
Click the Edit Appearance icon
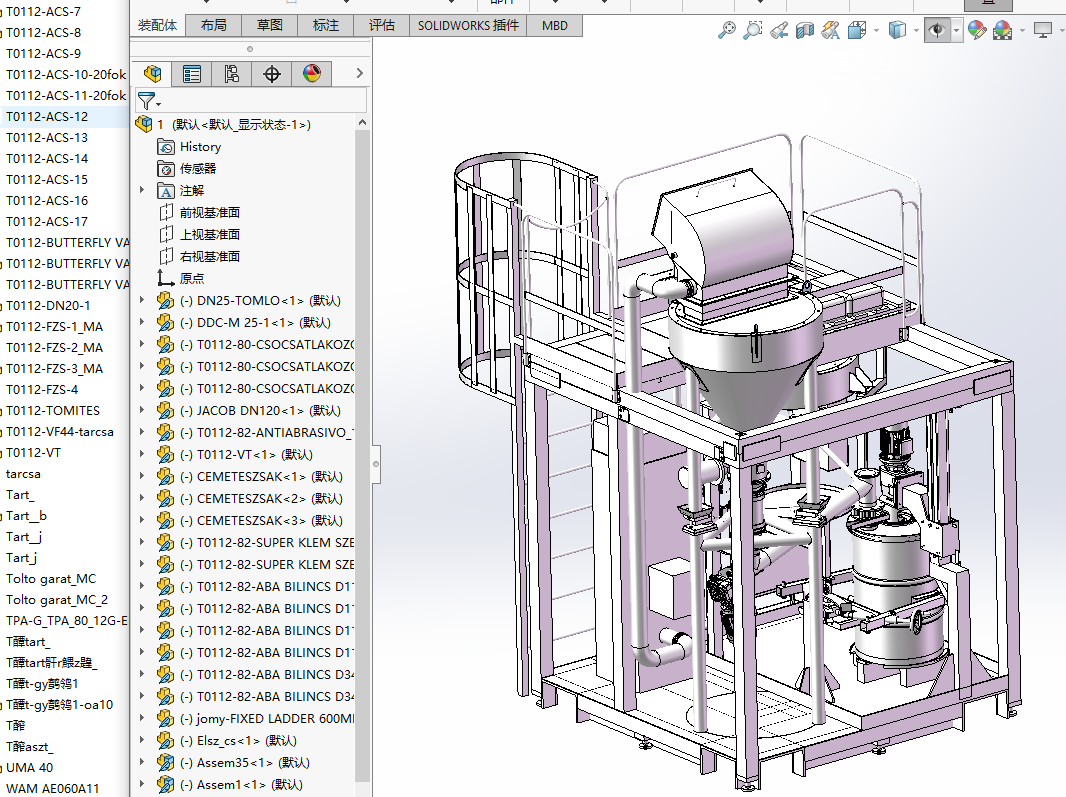(x=976, y=31)
